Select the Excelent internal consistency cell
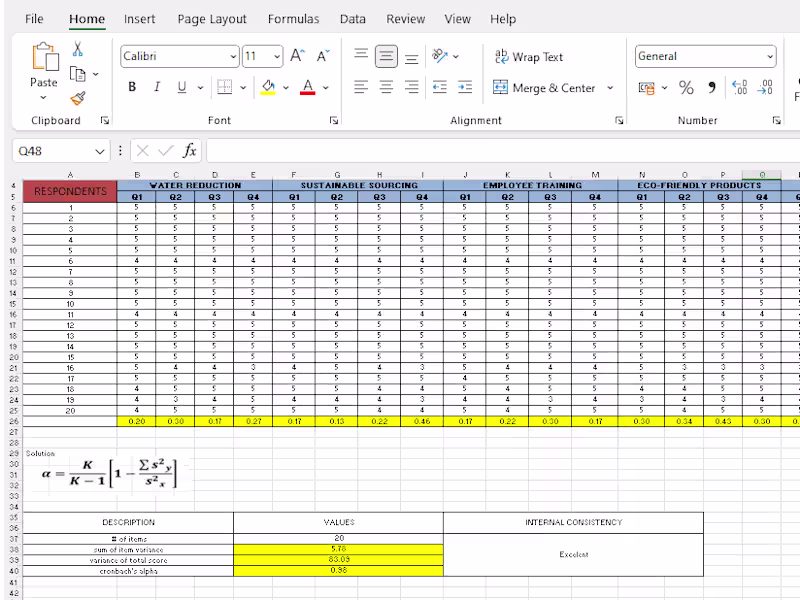Screen dimensions: 800x600 573,555
